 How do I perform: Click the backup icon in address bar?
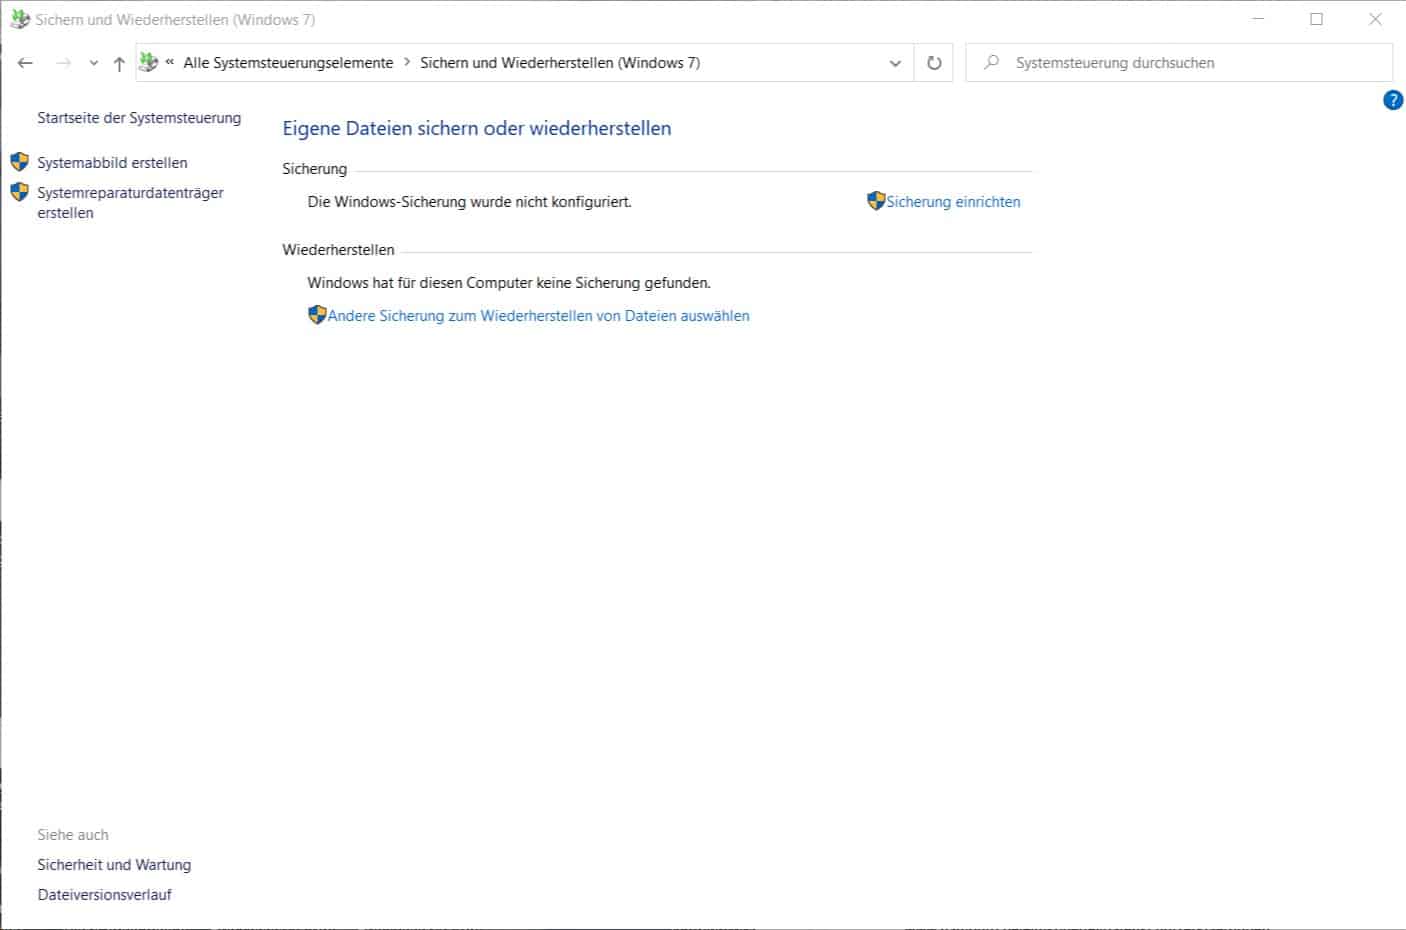(x=149, y=62)
